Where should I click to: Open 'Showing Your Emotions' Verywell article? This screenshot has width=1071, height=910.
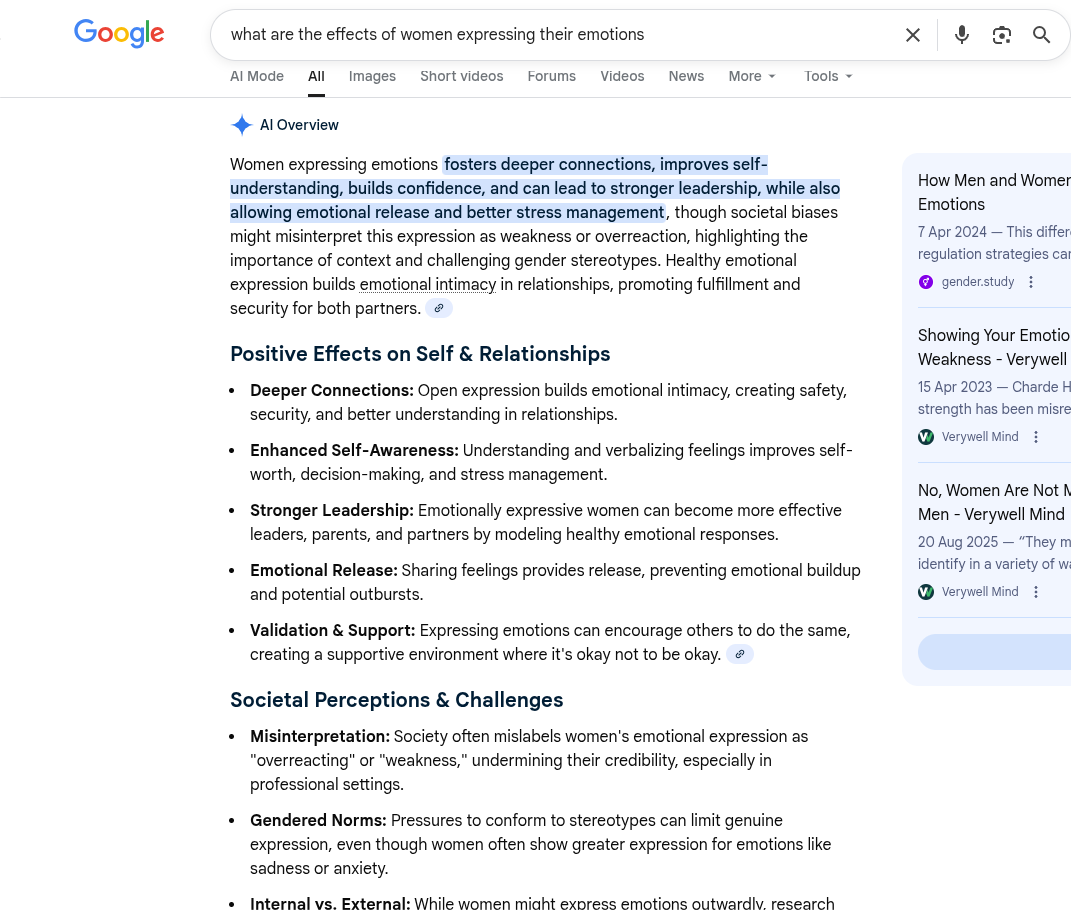(994, 348)
